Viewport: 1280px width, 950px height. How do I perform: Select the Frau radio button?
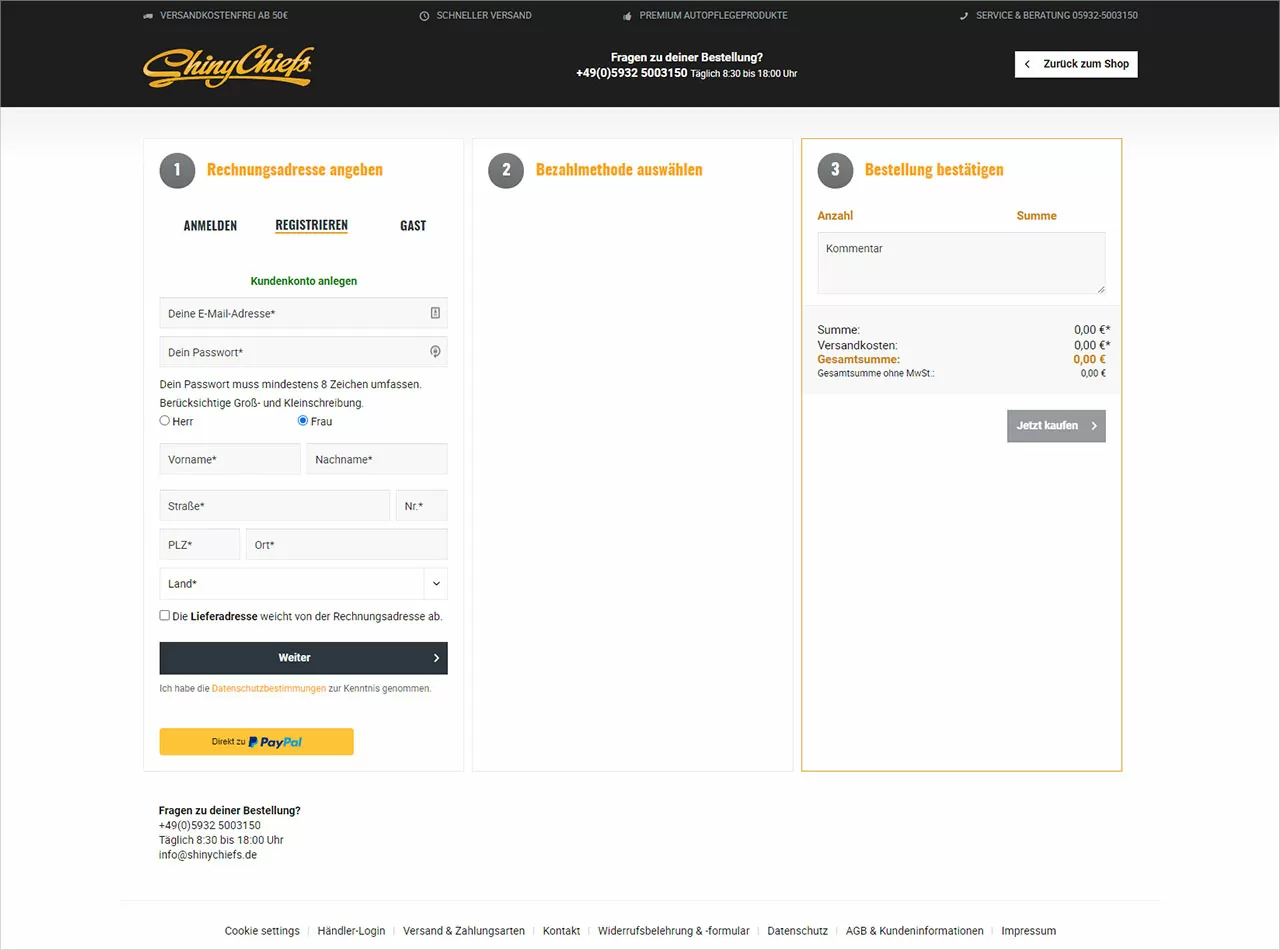[x=302, y=420]
